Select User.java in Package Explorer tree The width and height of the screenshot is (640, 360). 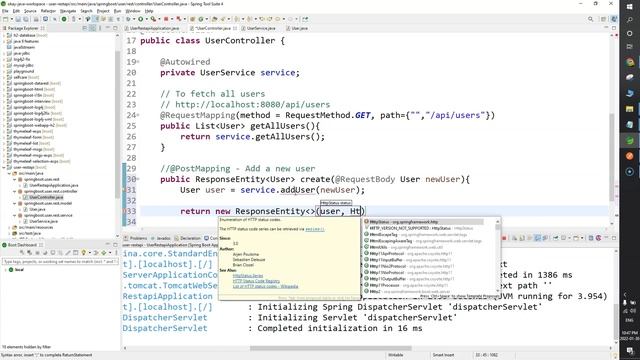[x=37, y=209]
